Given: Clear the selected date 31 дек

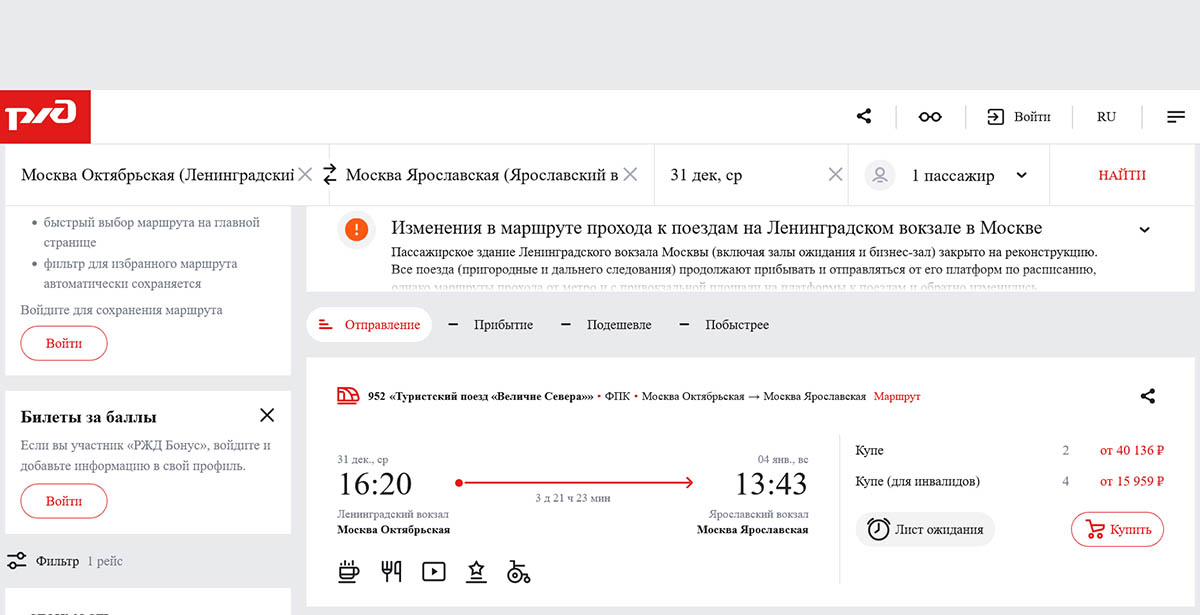Looking at the screenshot, I should (x=835, y=175).
